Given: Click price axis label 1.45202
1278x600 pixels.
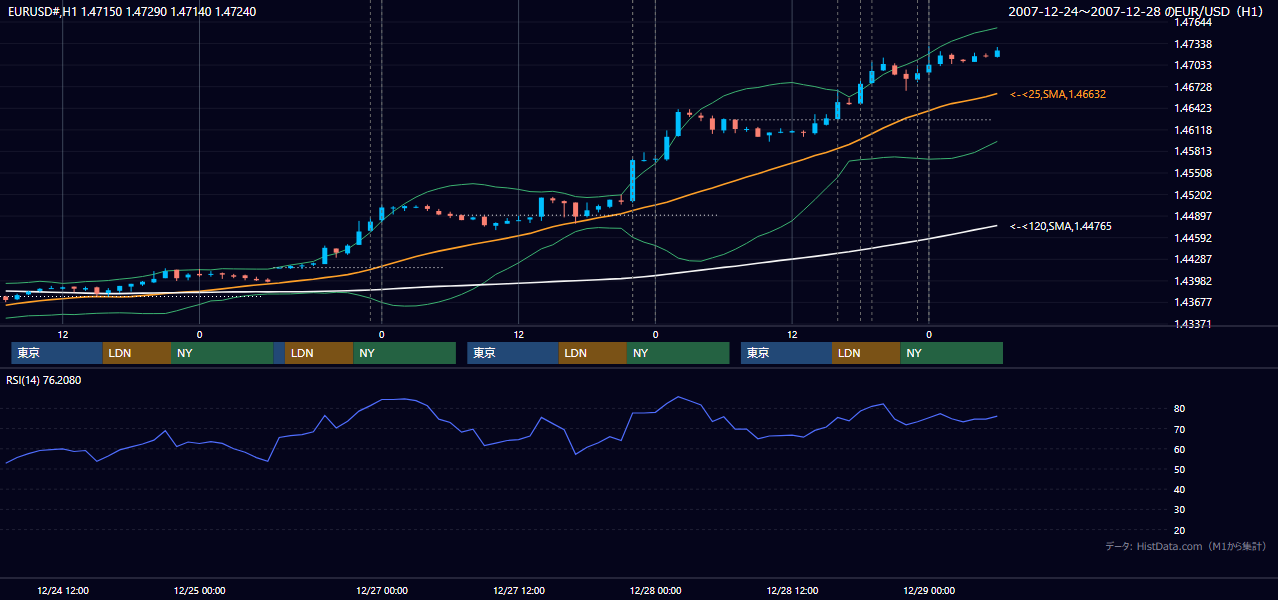Looking at the screenshot, I should point(1194,195).
